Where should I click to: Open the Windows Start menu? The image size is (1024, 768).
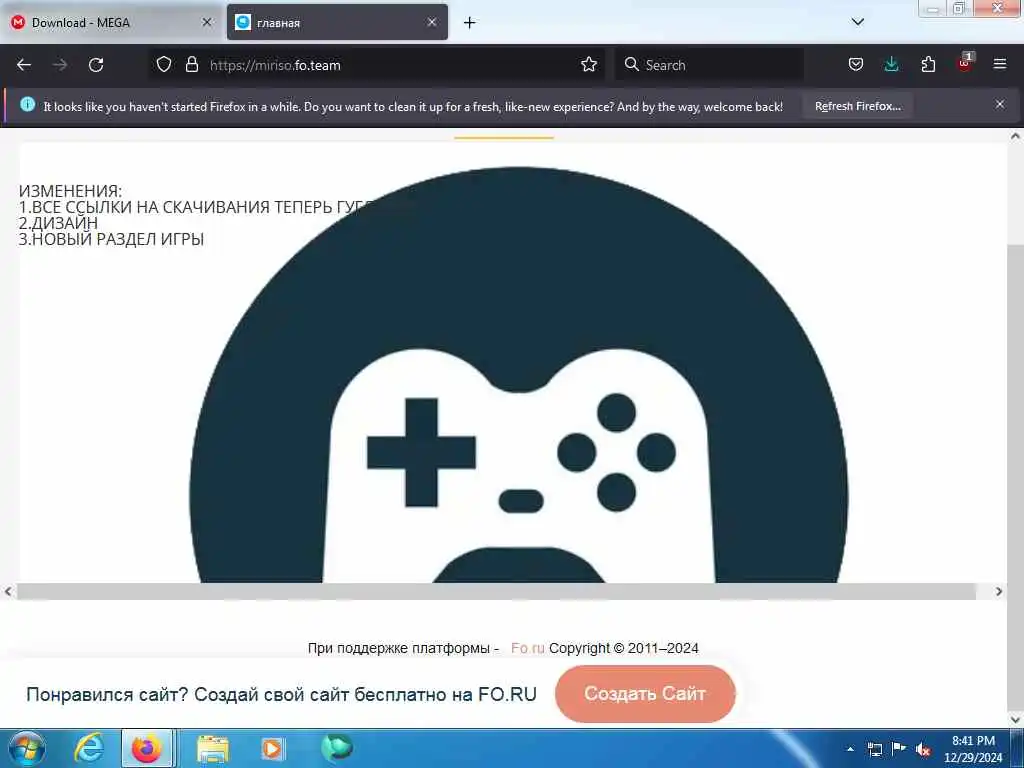(x=27, y=748)
